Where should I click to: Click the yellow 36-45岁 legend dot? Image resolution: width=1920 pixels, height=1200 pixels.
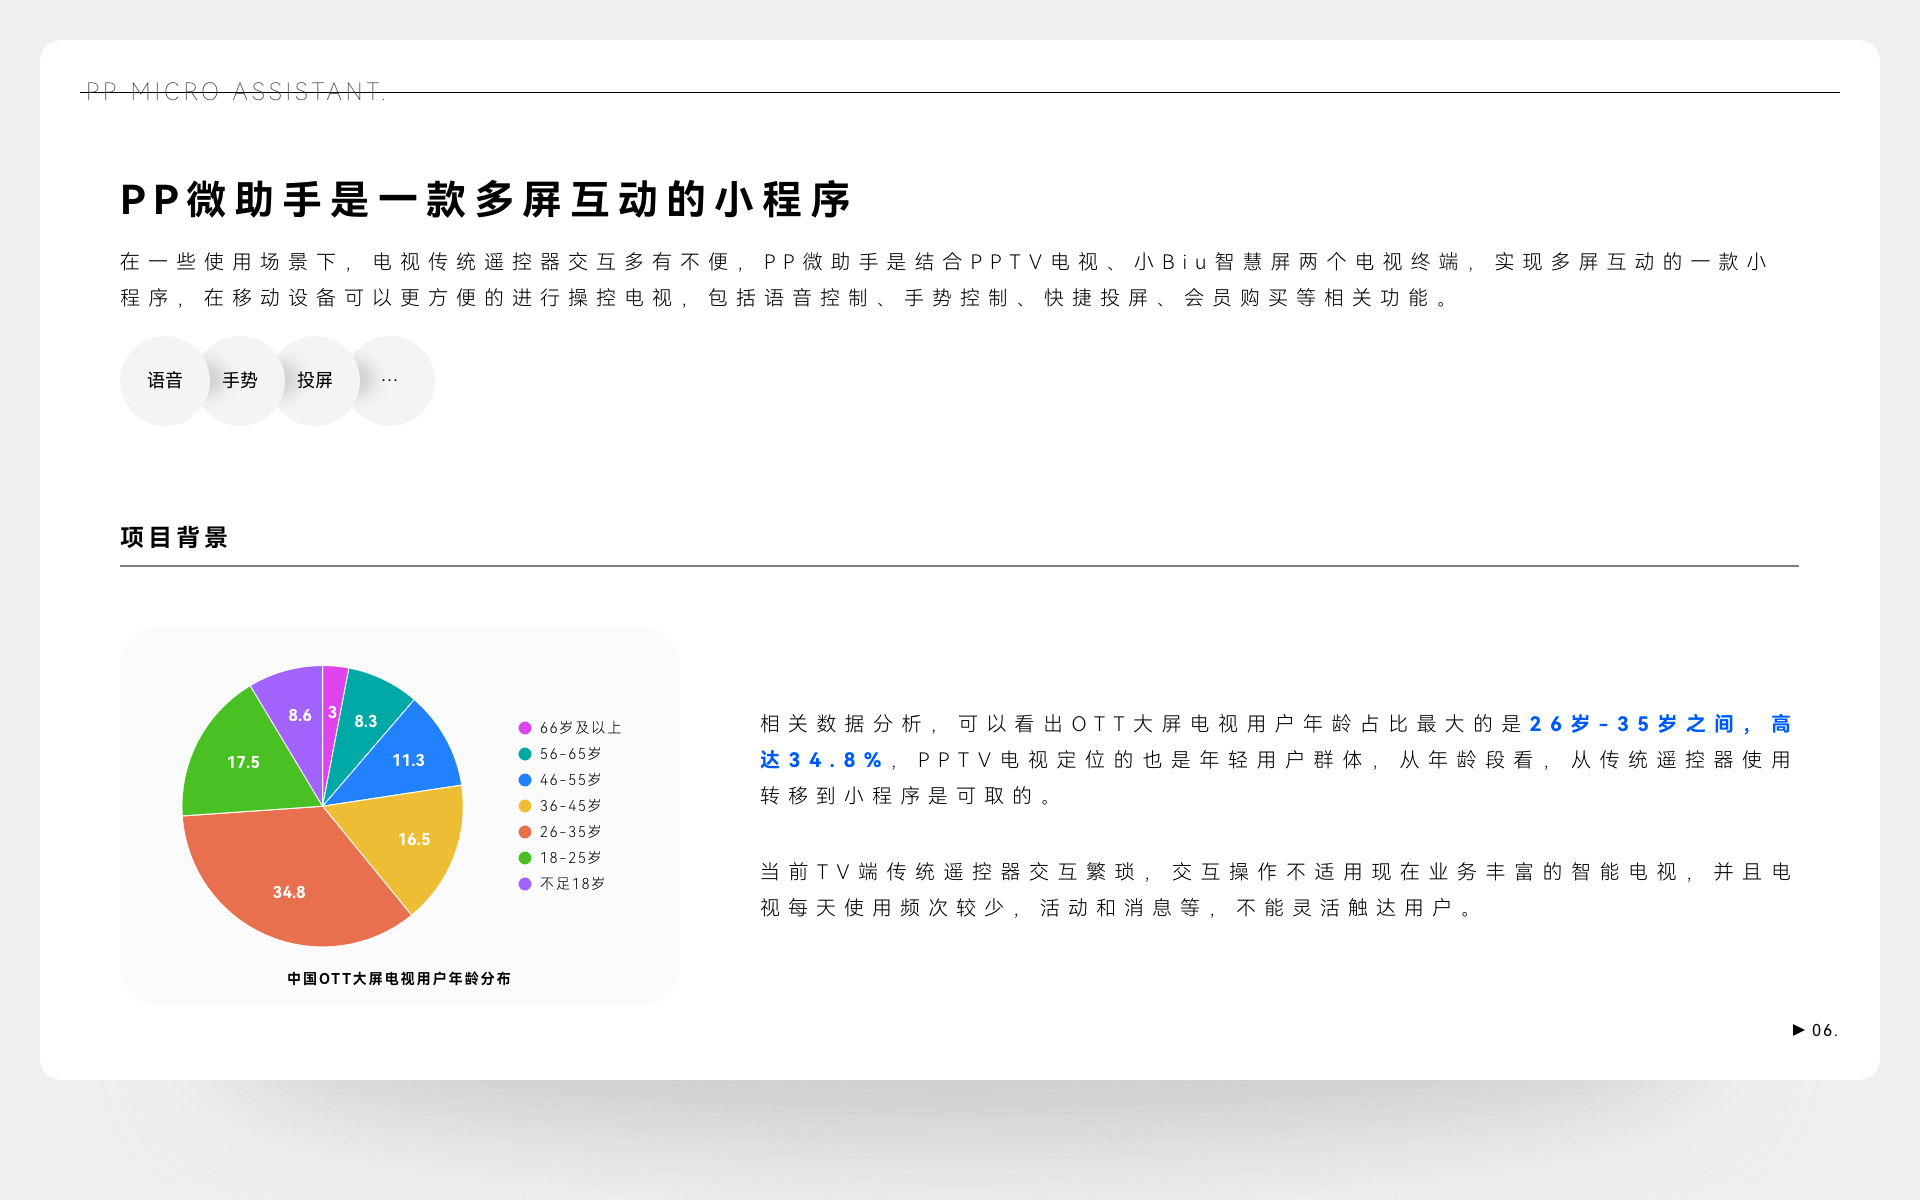524,805
